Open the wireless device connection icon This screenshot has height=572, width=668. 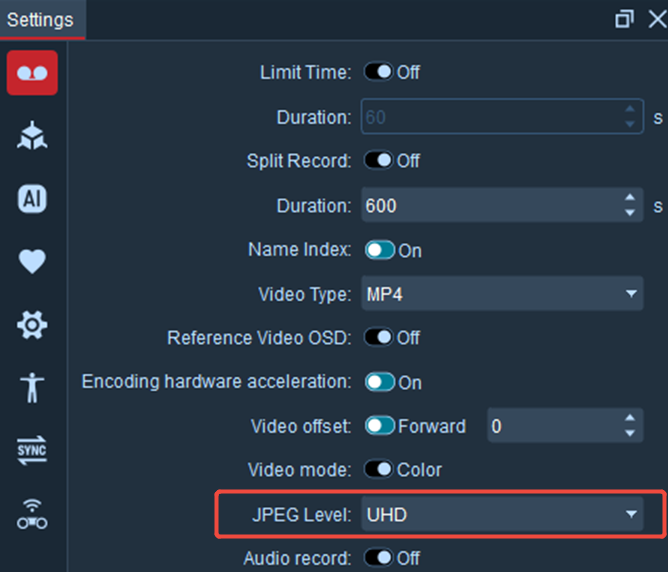coord(32,514)
